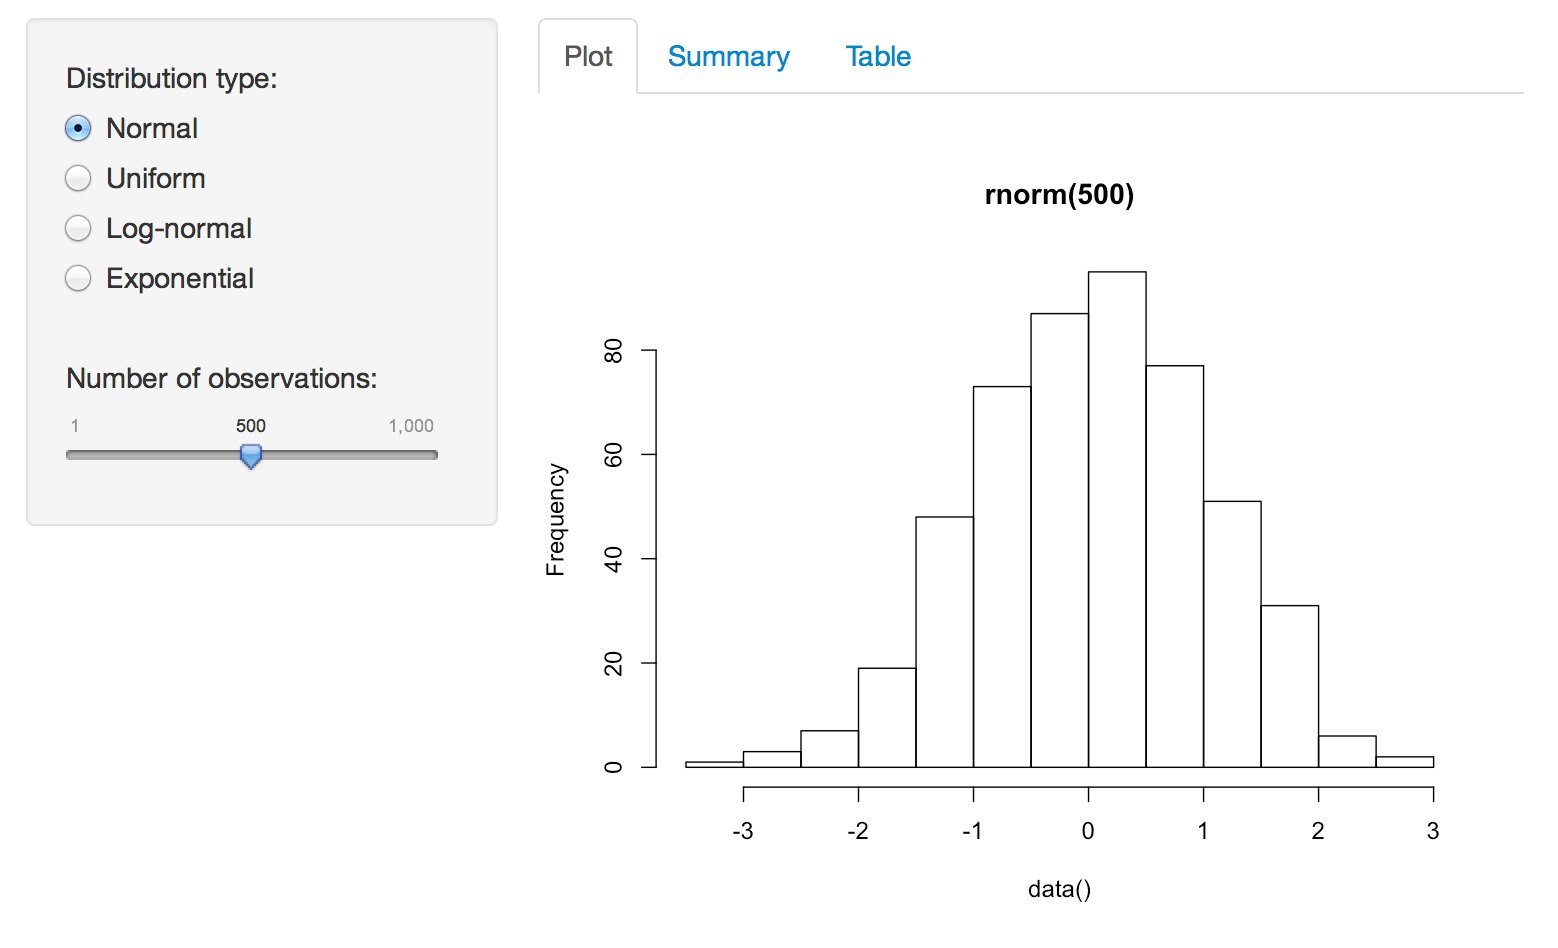Click the slider's minimum label 1
Viewport: 1558px width, 948px height.
(x=75, y=426)
